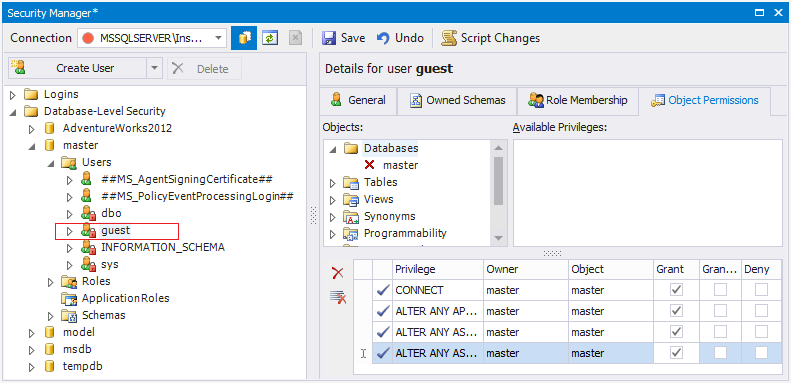791x383 pixels.
Task: Toggle Grant checkbox for CONNECT privilege
Action: point(676,290)
